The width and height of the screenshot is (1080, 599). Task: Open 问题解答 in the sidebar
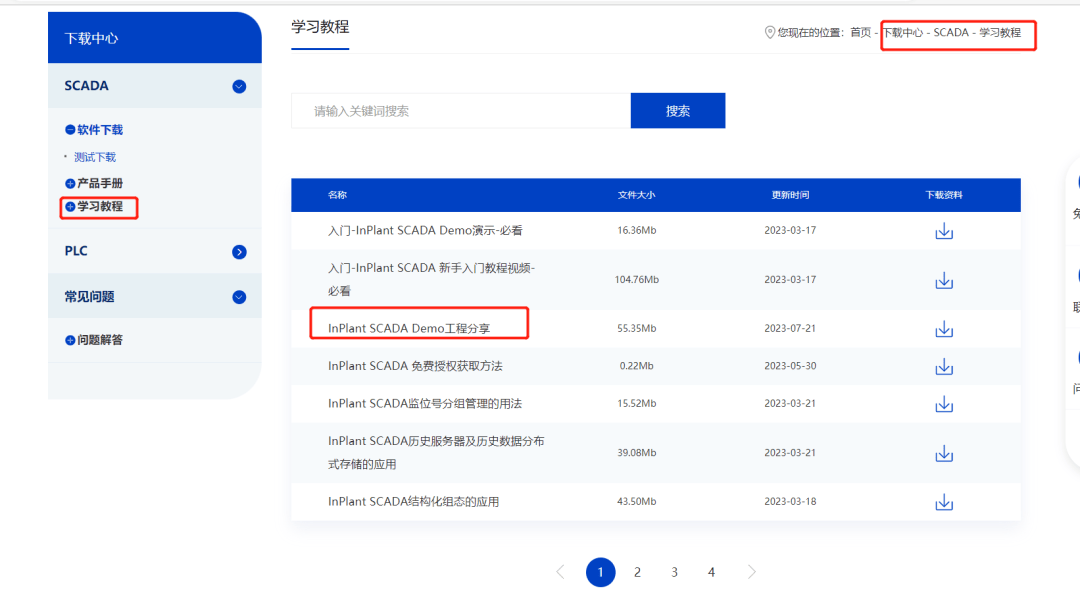100,340
